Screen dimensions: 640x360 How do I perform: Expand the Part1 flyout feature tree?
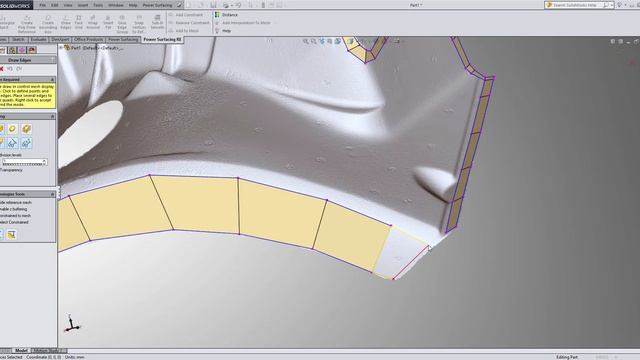tap(61, 48)
